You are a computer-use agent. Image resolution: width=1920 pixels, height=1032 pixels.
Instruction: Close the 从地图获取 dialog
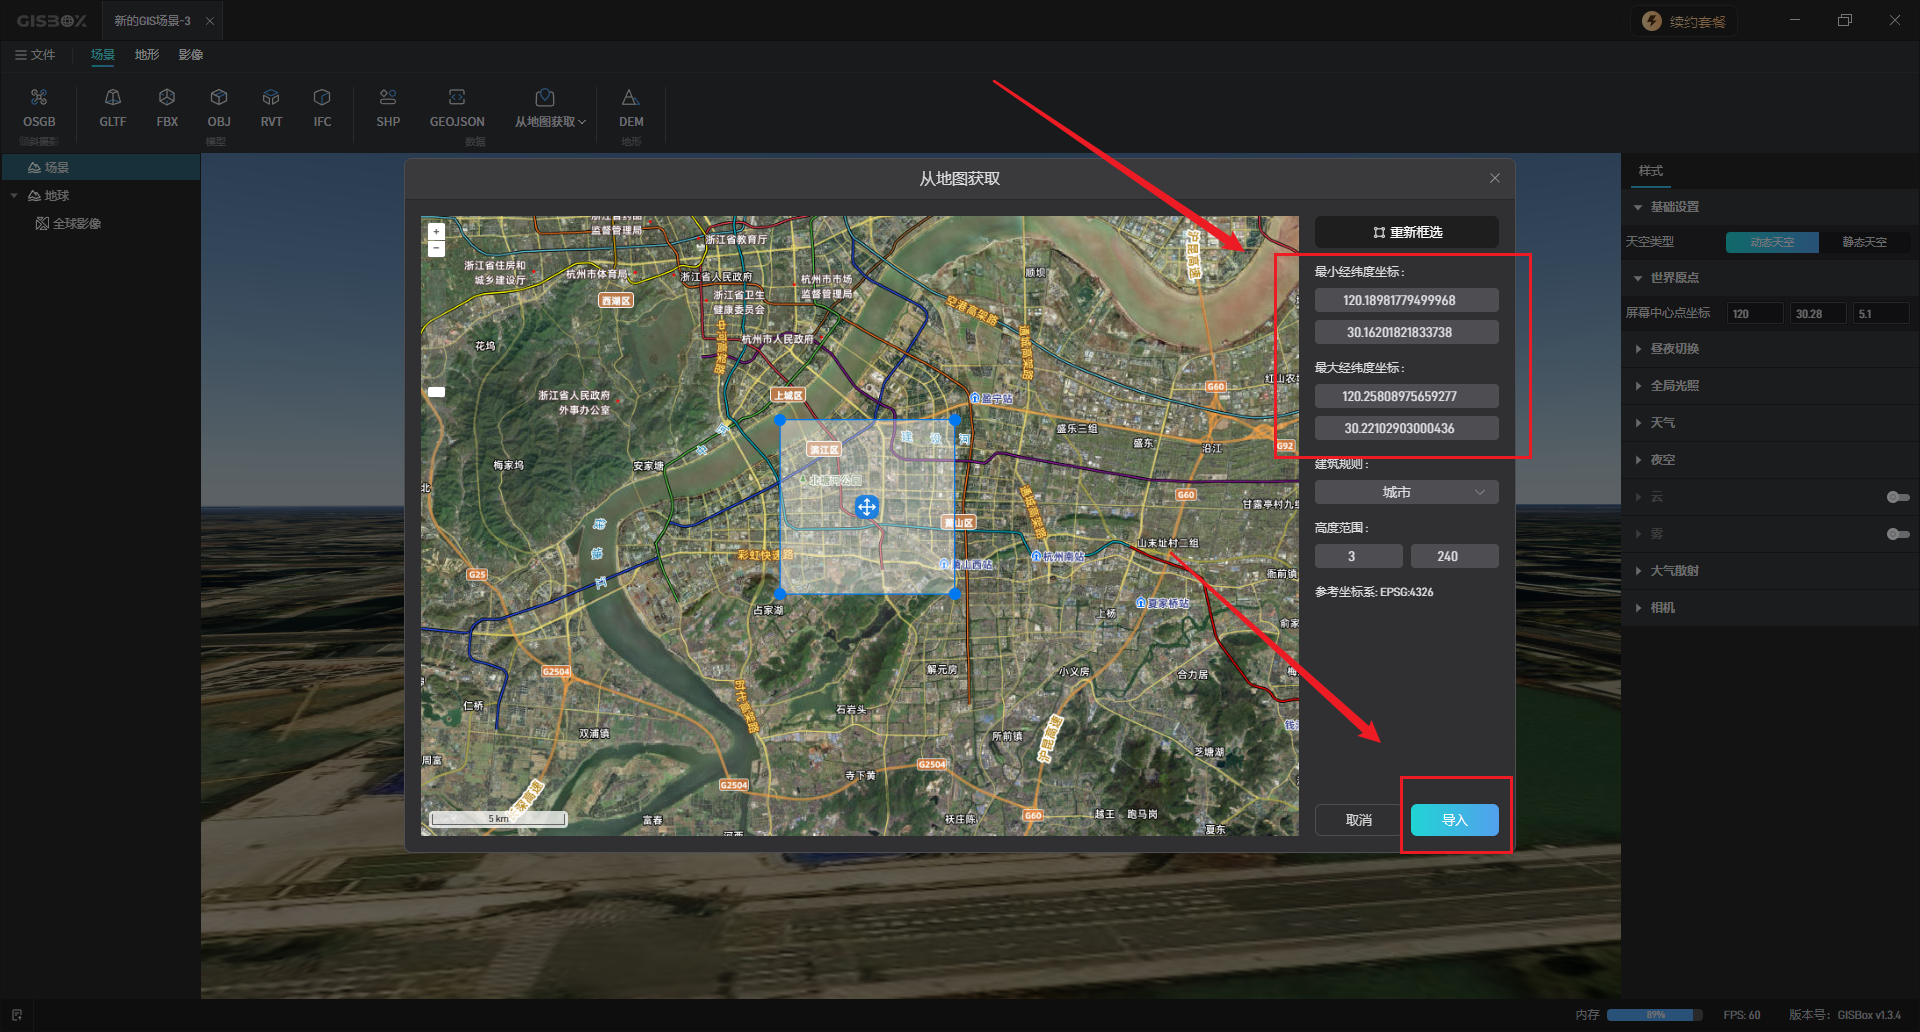[1495, 178]
